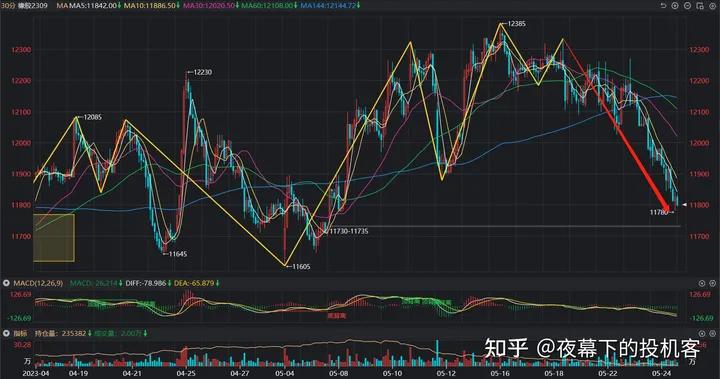Click the first round icon right of MACD panel
This screenshot has width=720, height=379.
coord(702,283)
